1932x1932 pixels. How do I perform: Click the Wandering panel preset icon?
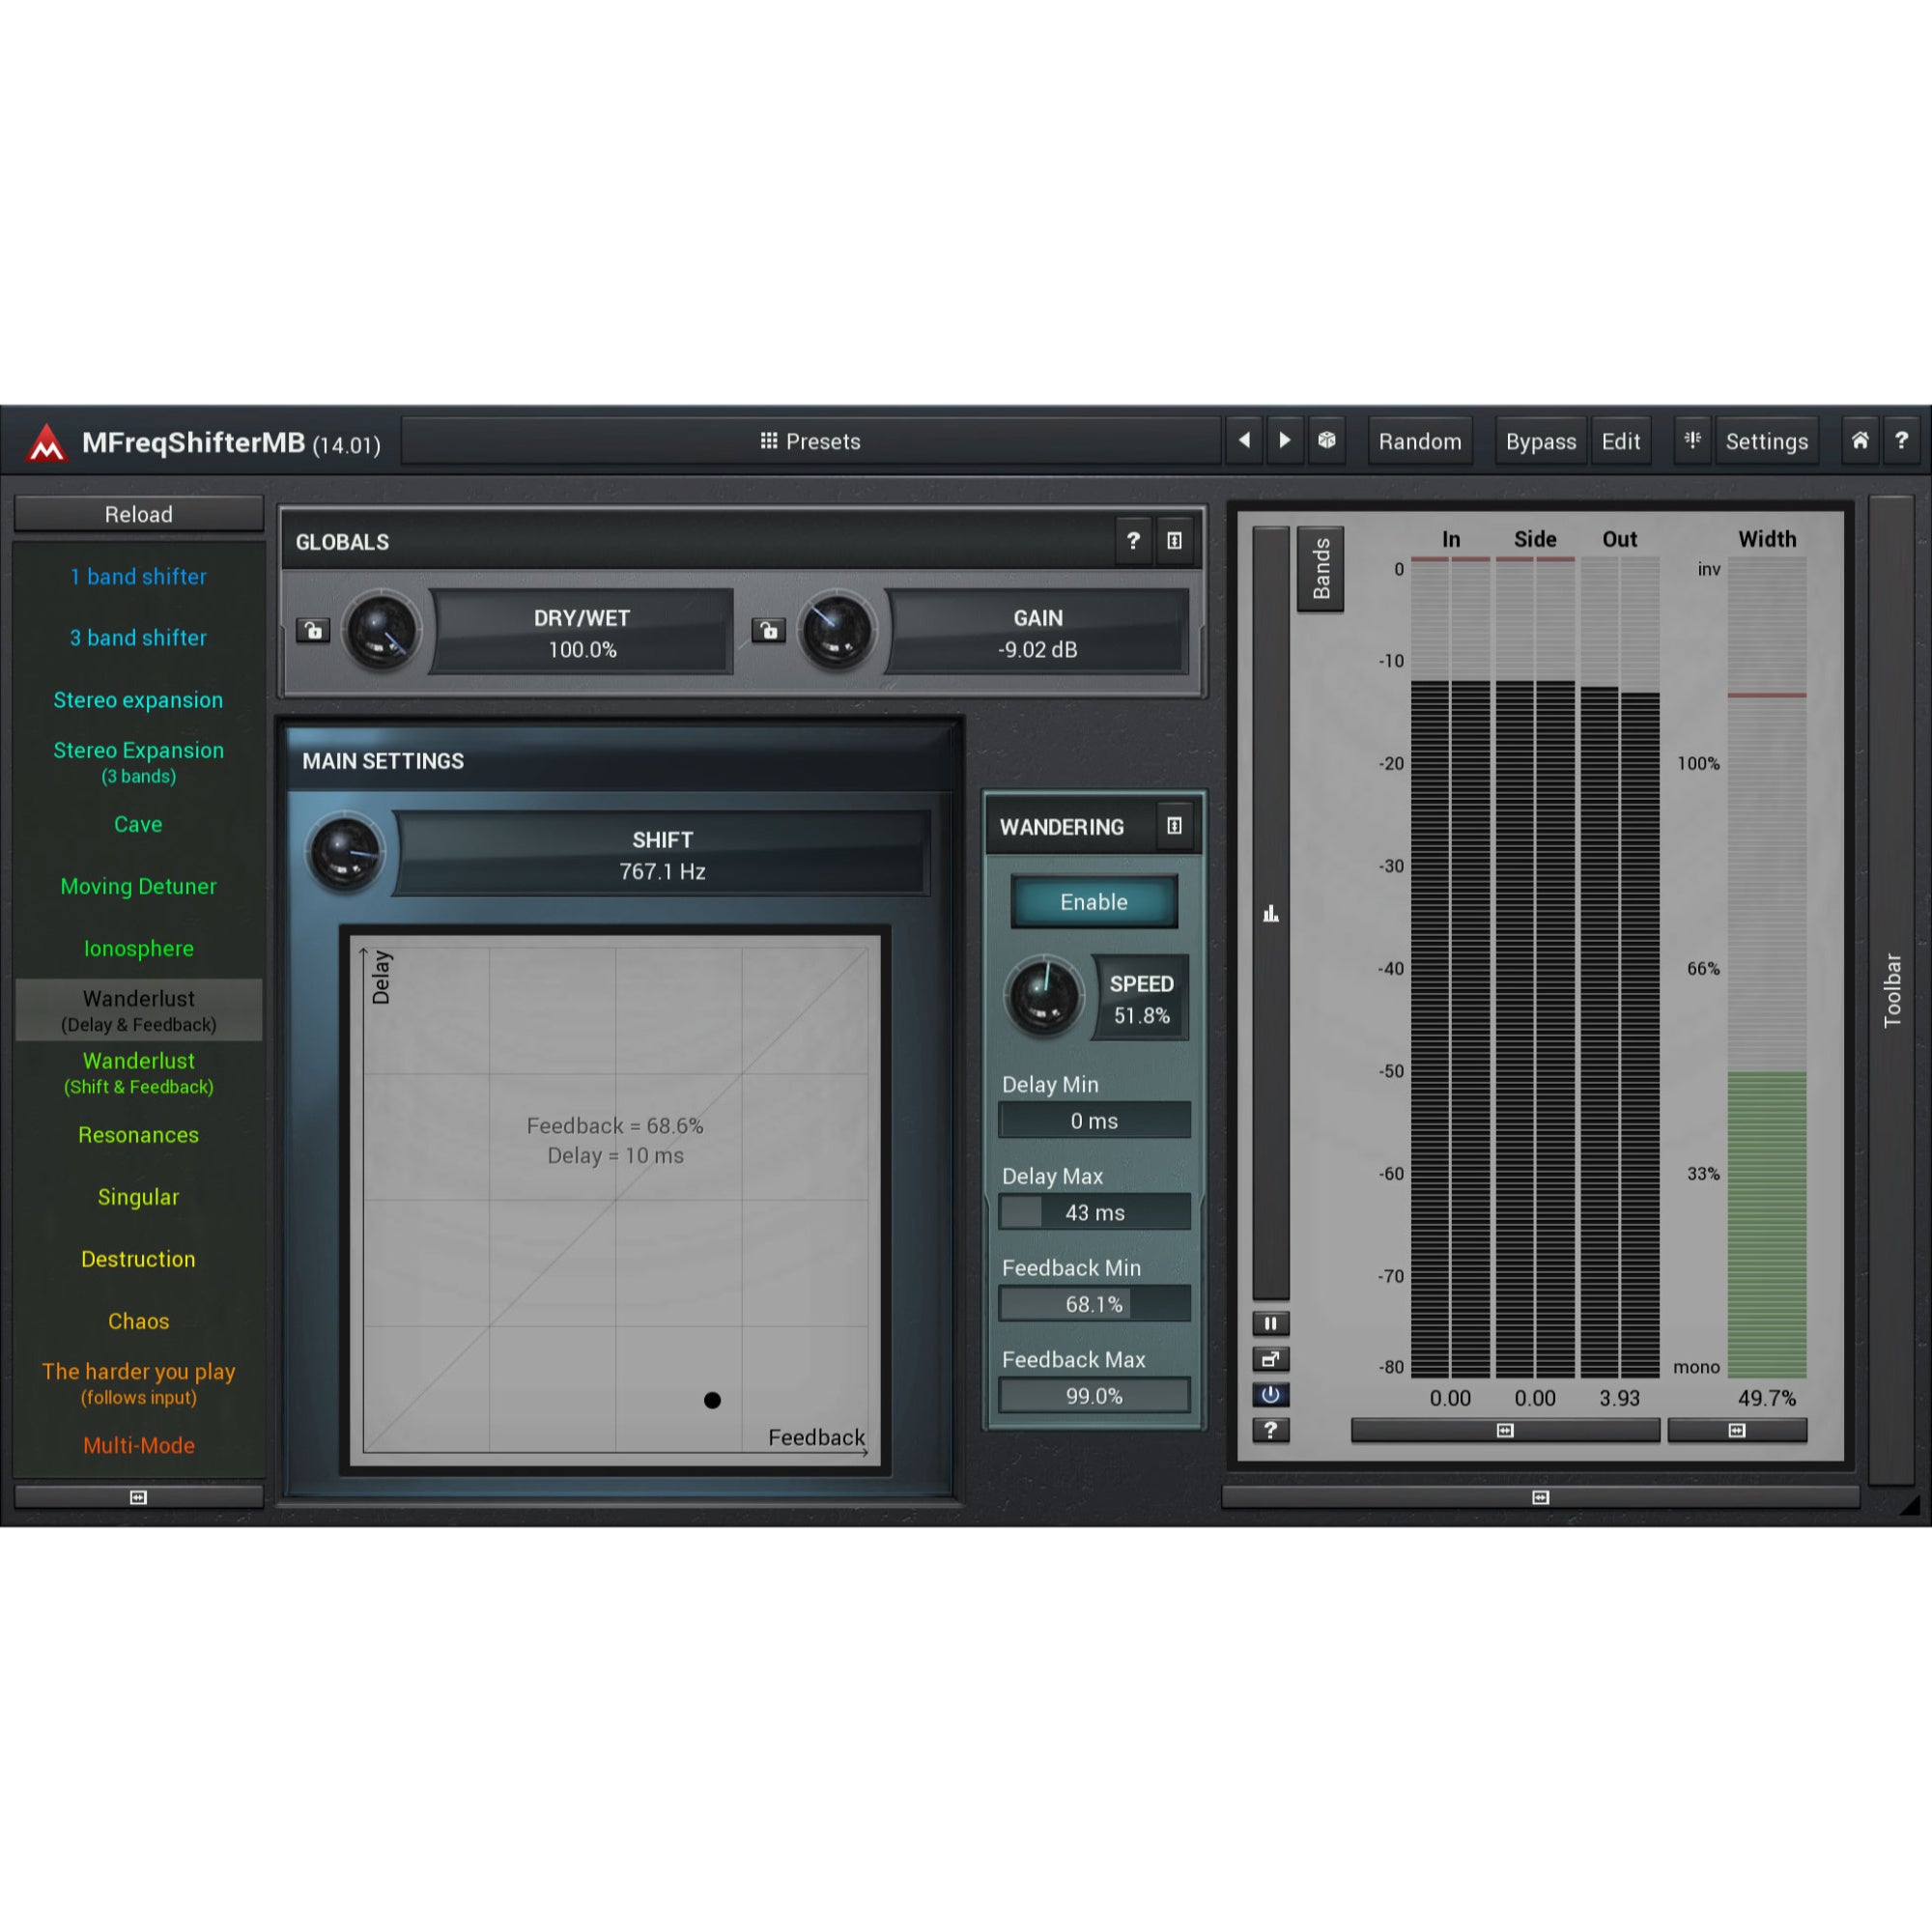coord(1175,826)
